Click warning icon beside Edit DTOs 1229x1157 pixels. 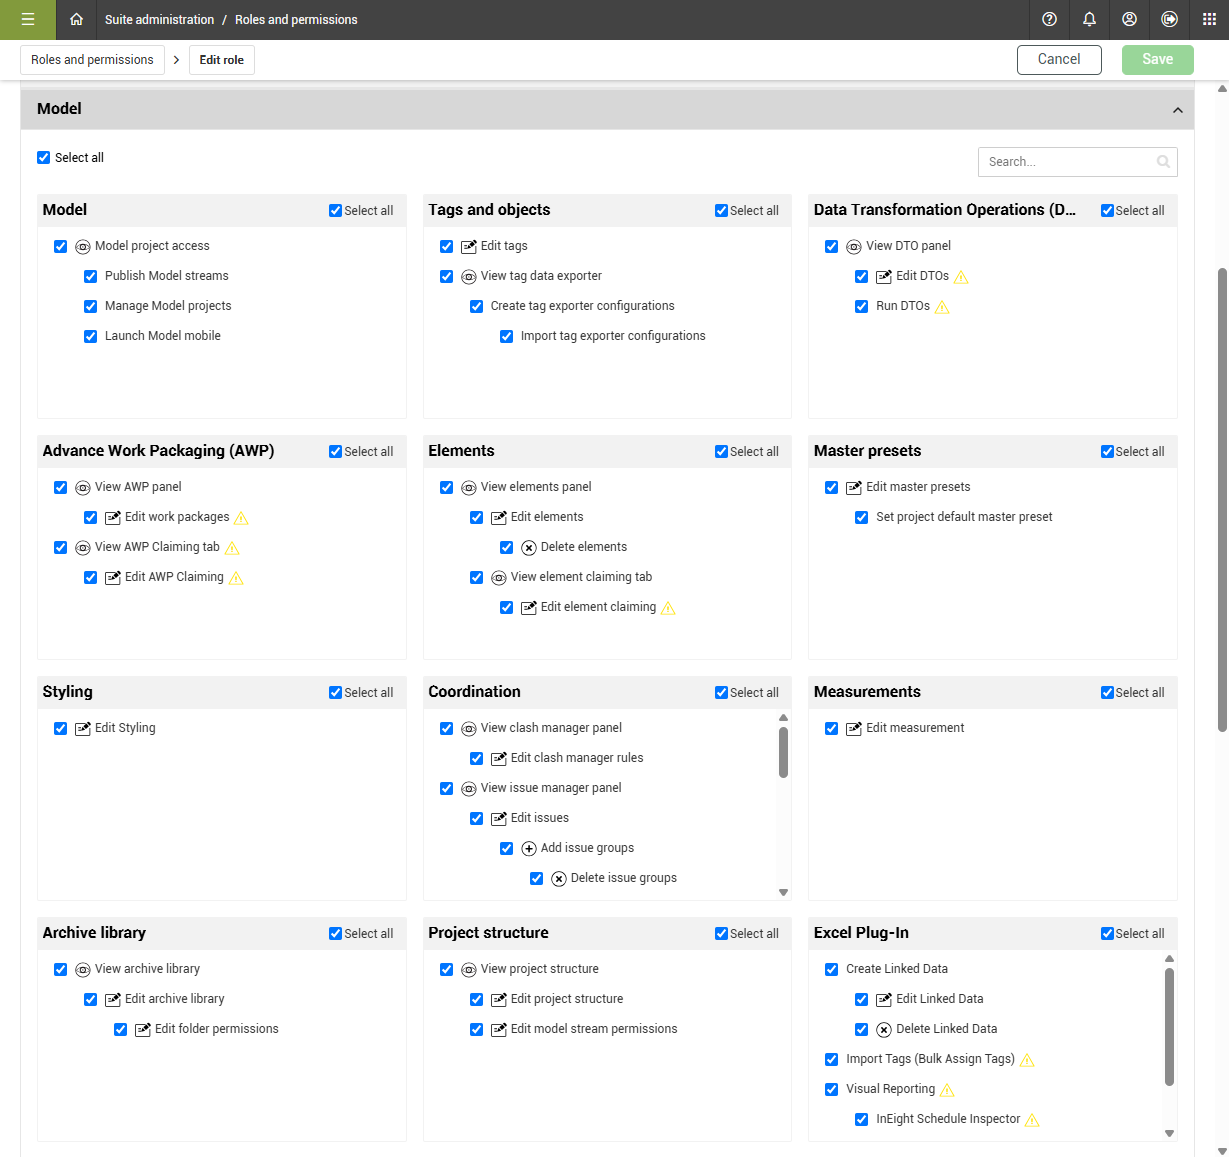pyautogui.click(x=961, y=277)
